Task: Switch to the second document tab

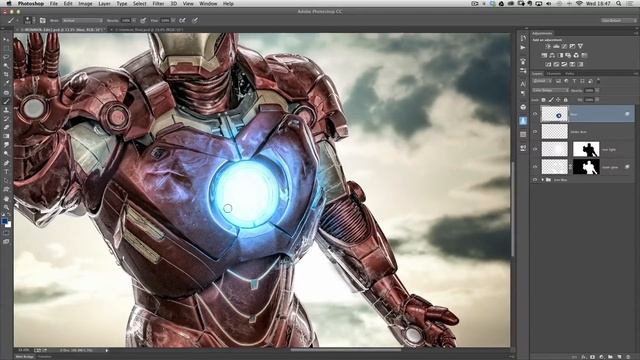Action: click(149, 30)
